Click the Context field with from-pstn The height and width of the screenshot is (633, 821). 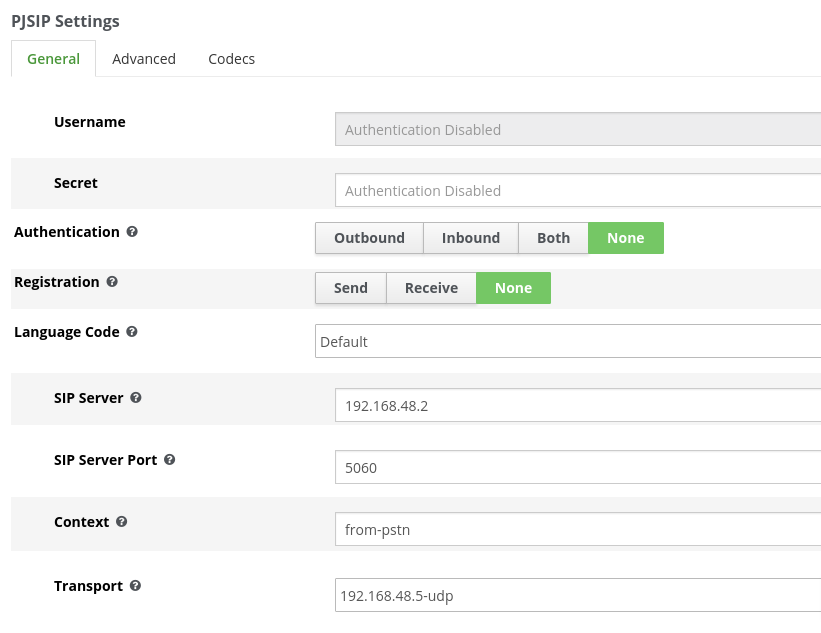pos(578,529)
